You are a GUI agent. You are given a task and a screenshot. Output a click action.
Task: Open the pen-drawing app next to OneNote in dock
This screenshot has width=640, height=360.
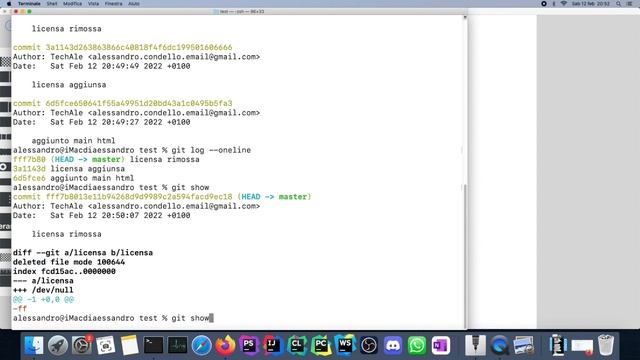point(475,345)
